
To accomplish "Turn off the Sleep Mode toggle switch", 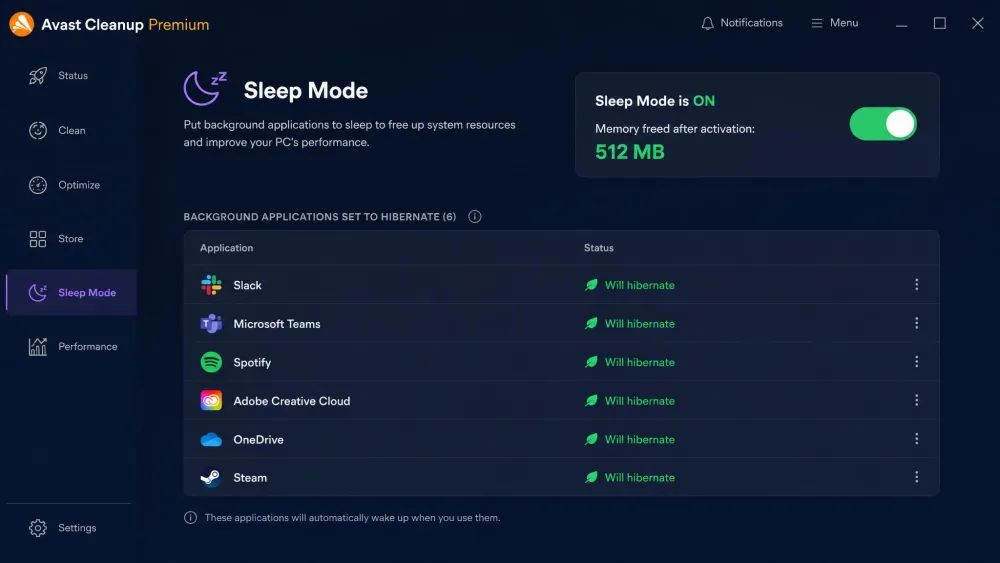I will coord(883,124).
